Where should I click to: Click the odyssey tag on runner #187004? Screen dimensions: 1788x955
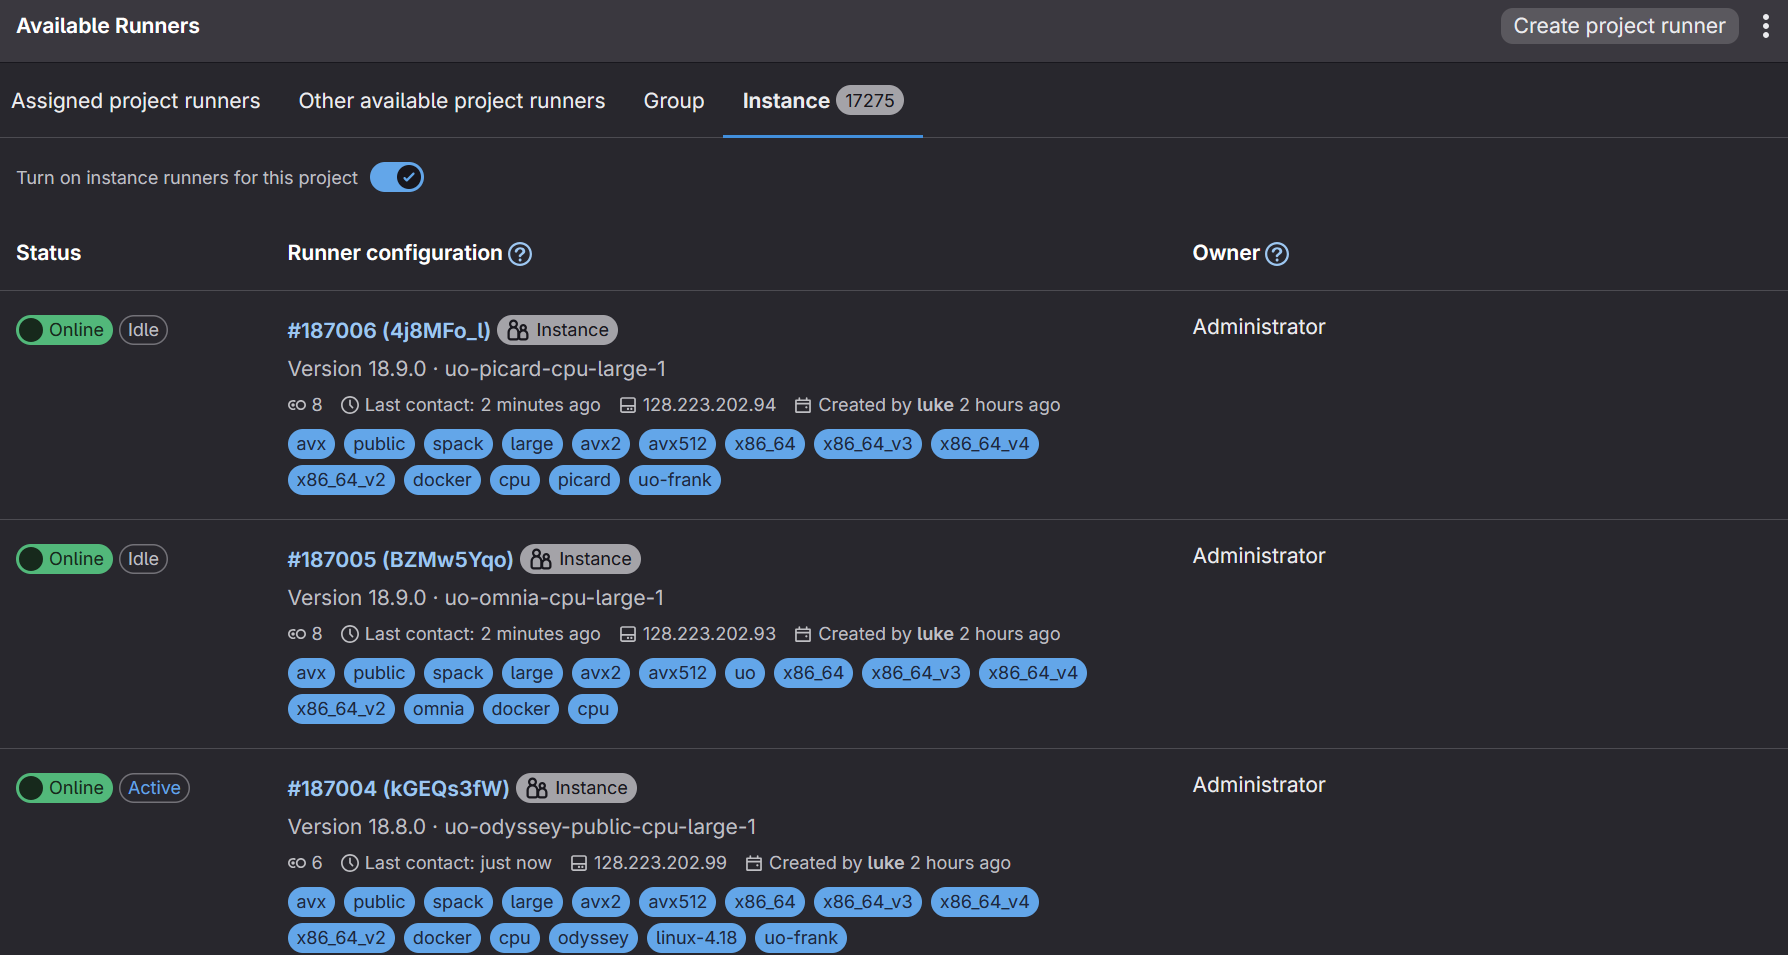593,938
